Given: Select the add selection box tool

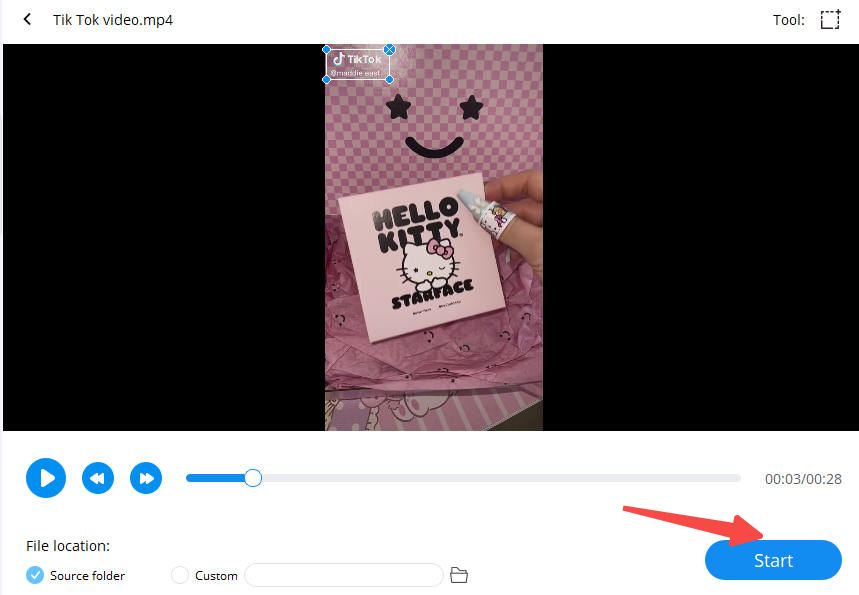Looking at the screenshot, I should pyautogui.click(x=830, y=20).
